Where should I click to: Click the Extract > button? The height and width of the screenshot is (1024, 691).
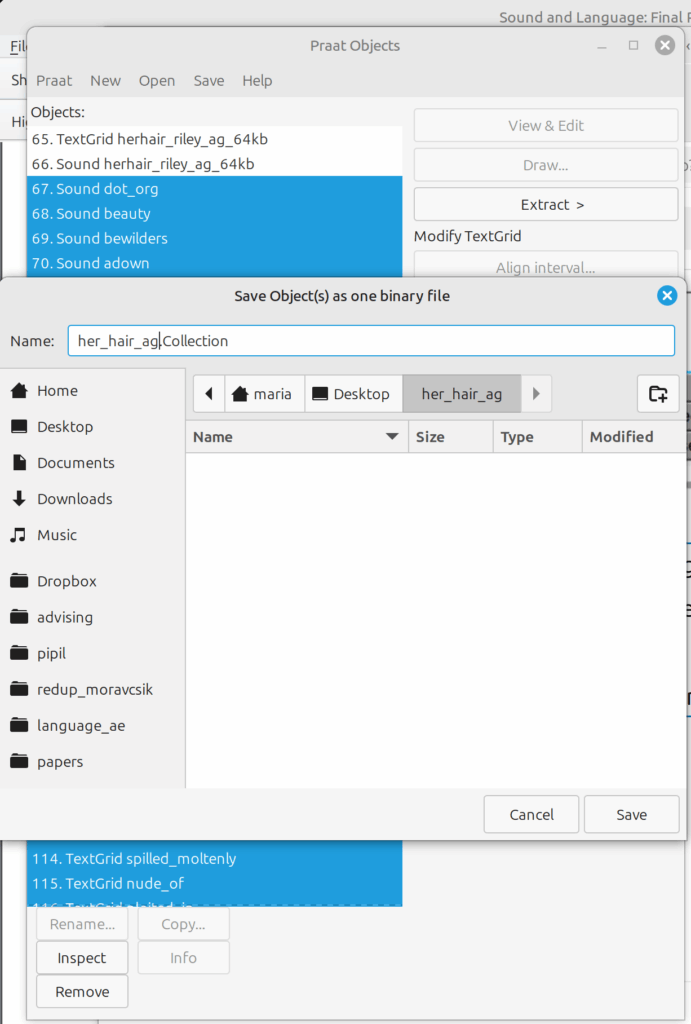[545, 205]
